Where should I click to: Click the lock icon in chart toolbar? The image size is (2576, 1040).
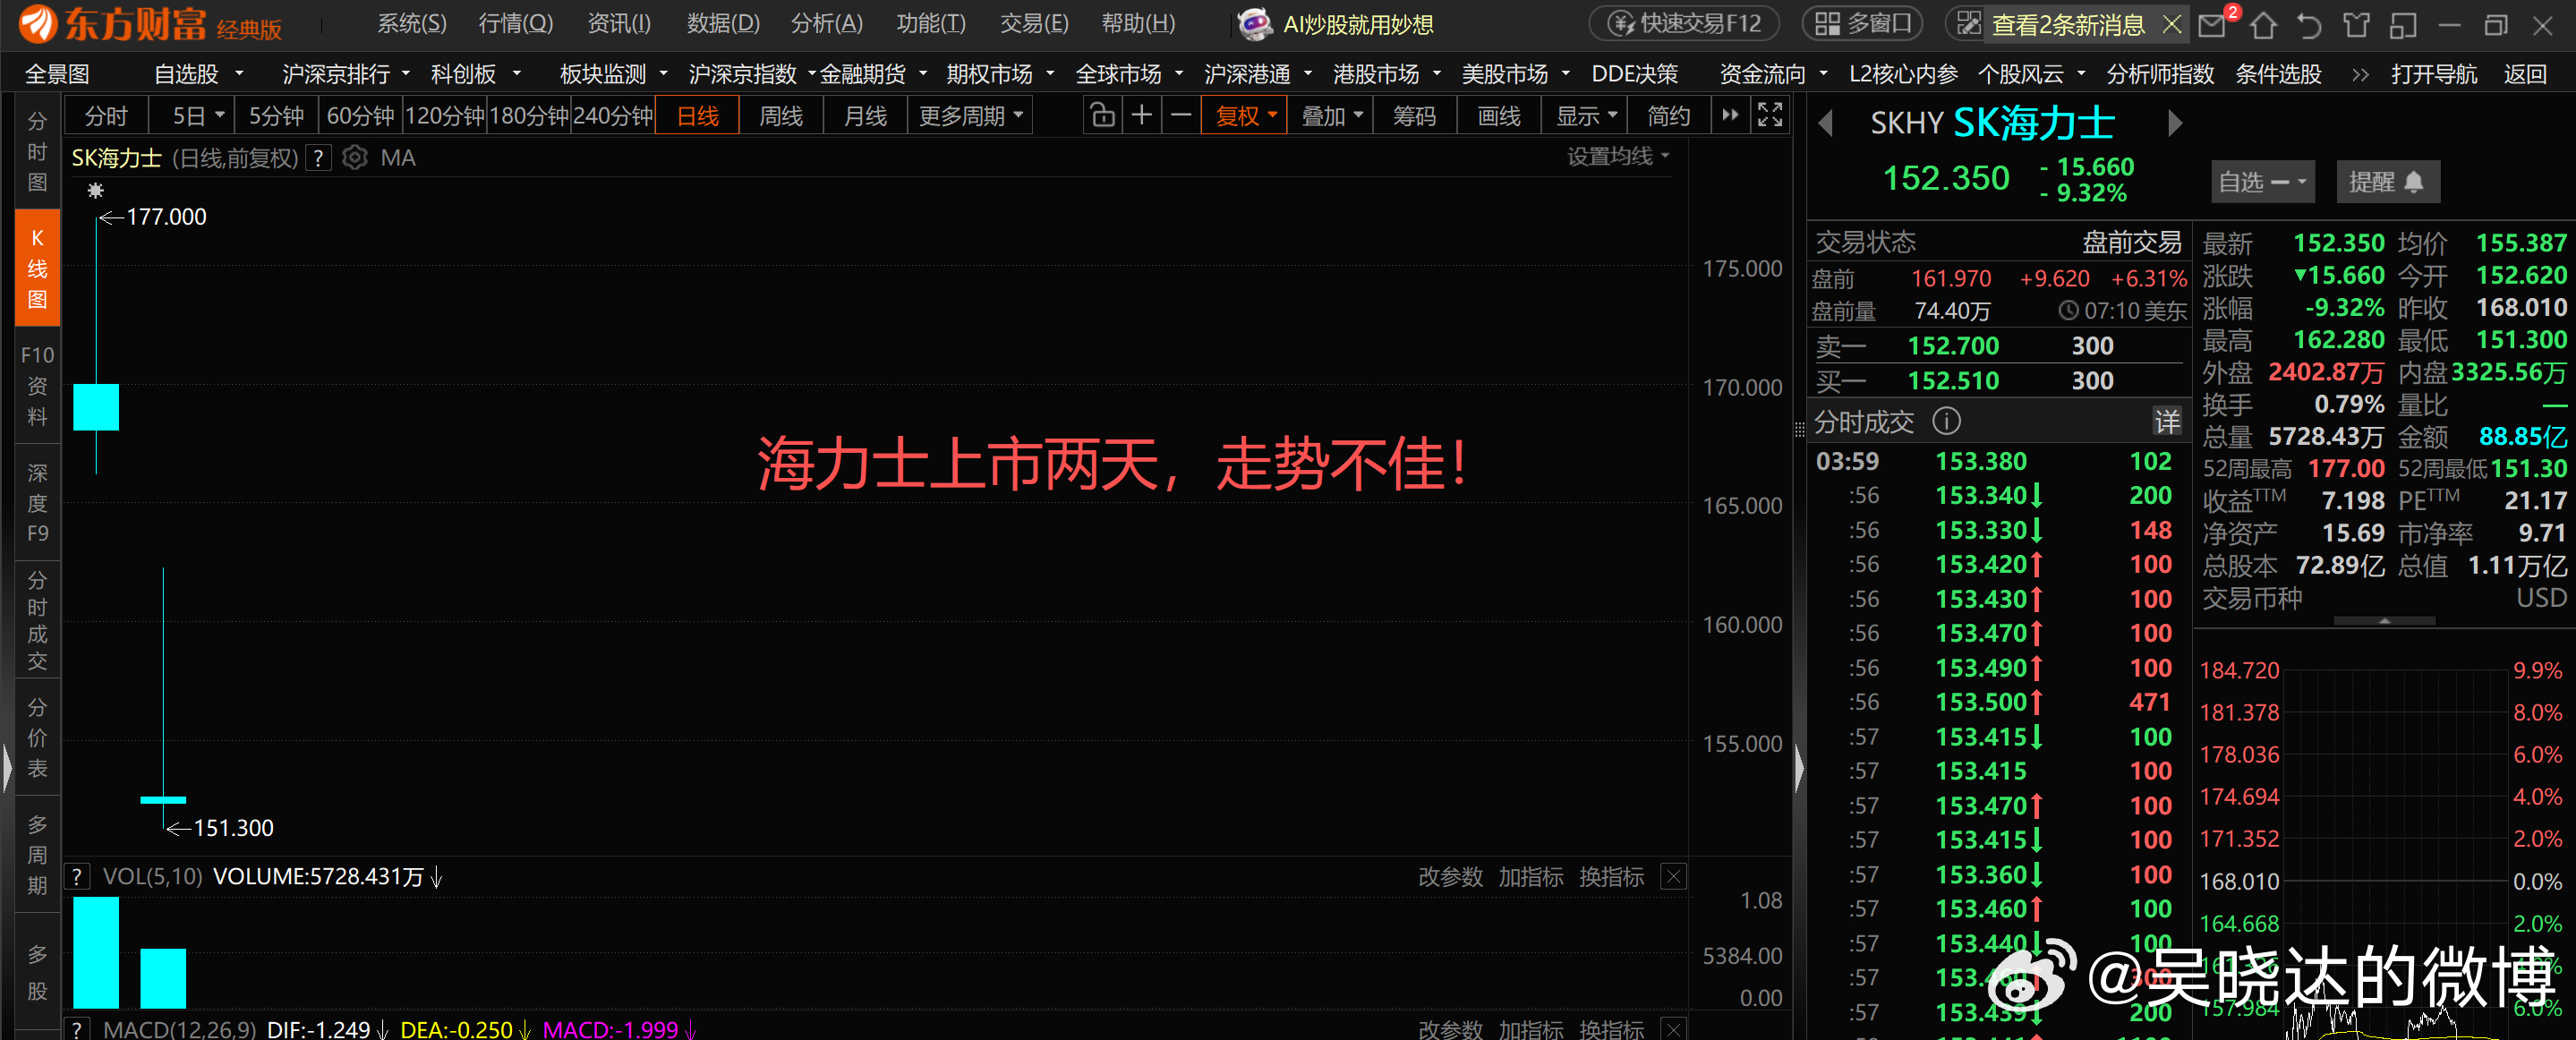coord(1102,116)
